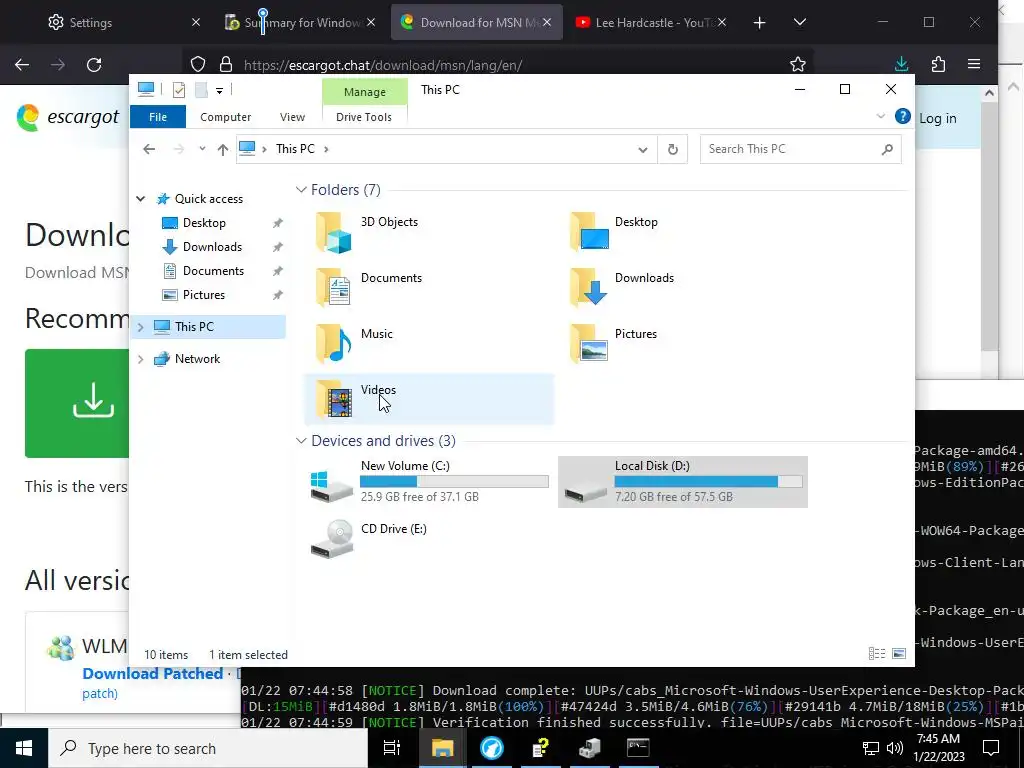1024x768 pixels.
Task: Refresh the This PC view
Action: pyautogui.click(x=673, y=150)
